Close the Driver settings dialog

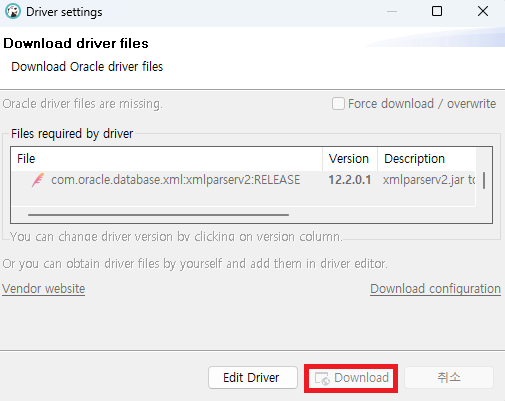[483, 11]
